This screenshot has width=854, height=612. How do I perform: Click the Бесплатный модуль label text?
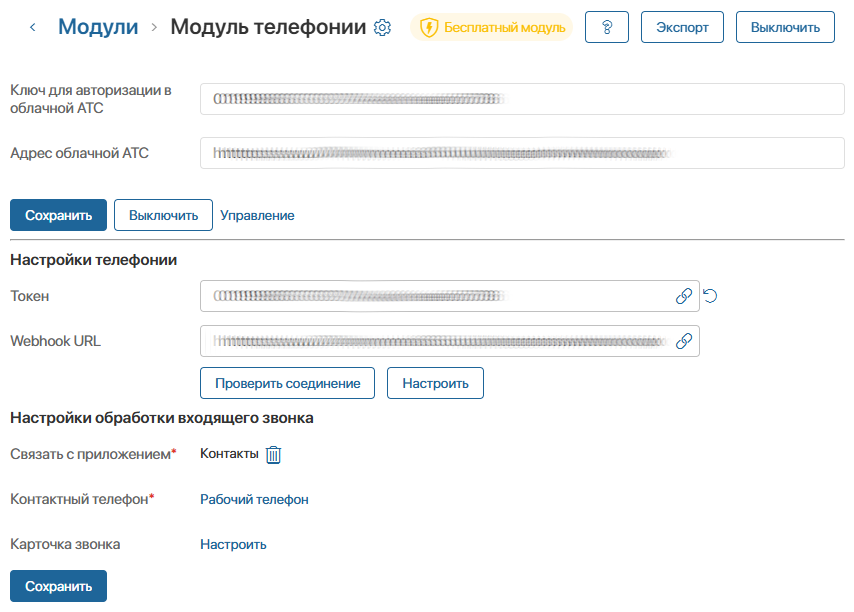point(505,27)
